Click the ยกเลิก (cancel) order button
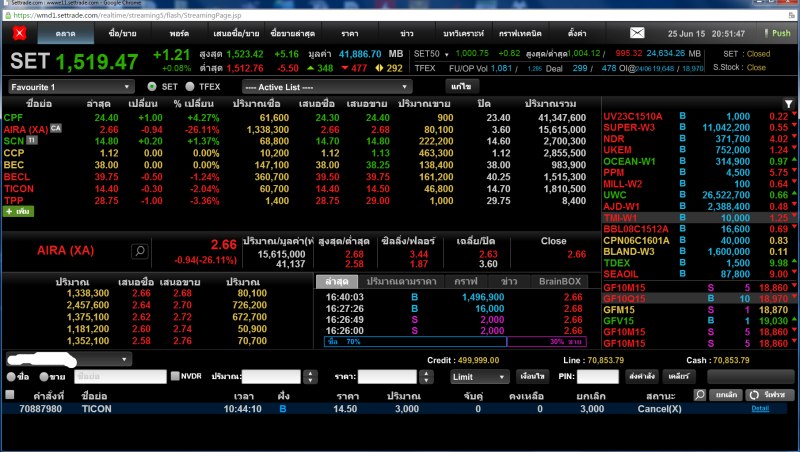 (726, 395)
